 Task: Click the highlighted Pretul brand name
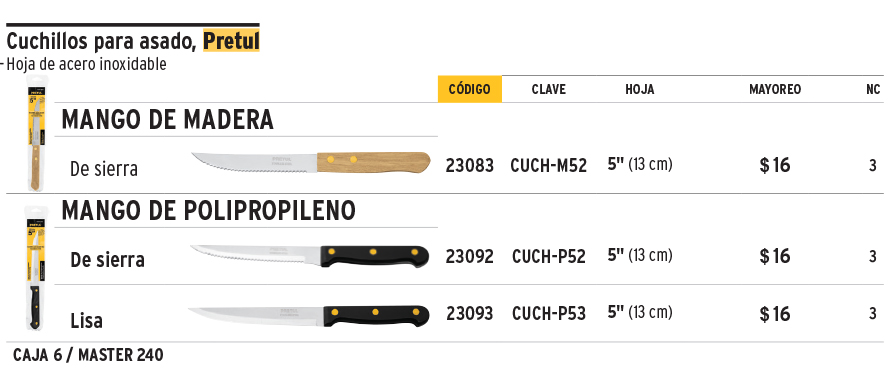coord(231,41)
